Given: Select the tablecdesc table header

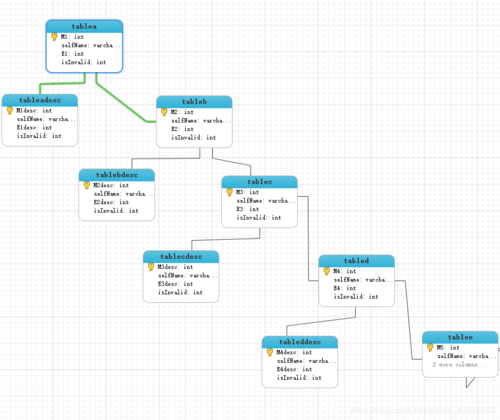Looking at the screenshot, I should click(x=181, y=257).
